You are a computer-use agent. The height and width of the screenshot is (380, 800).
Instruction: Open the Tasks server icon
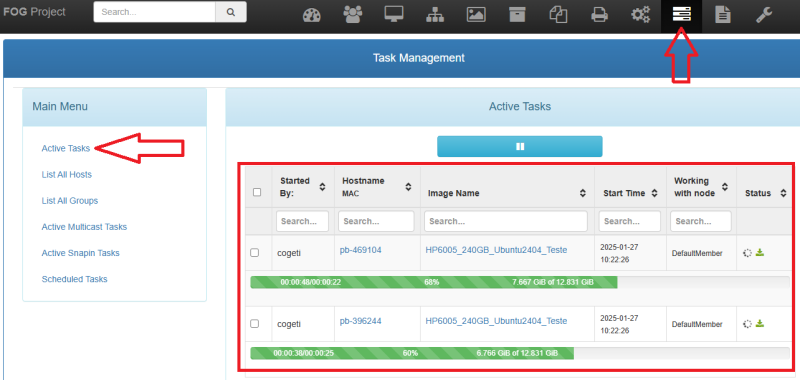point(681,15)
